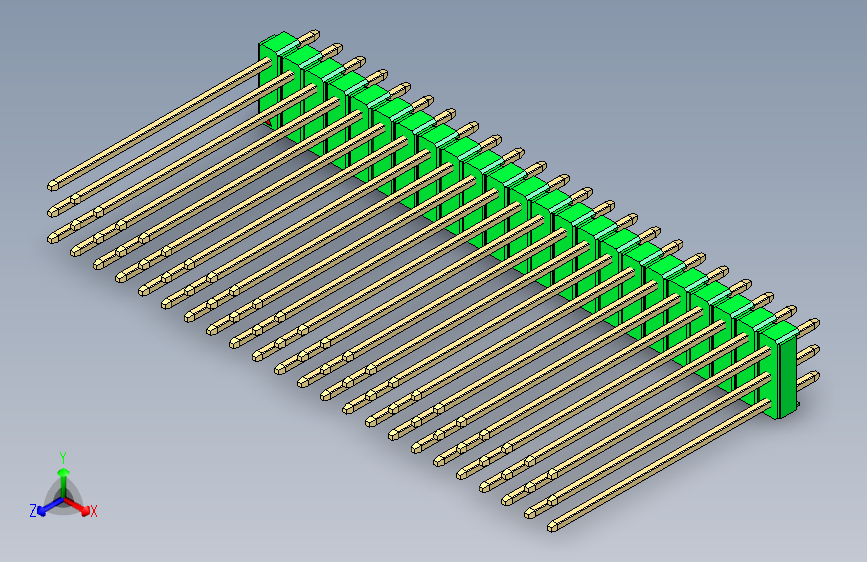Click the blue Z axis arrow of the triad
The image size is (867, 562).
[x=51, y=506]
